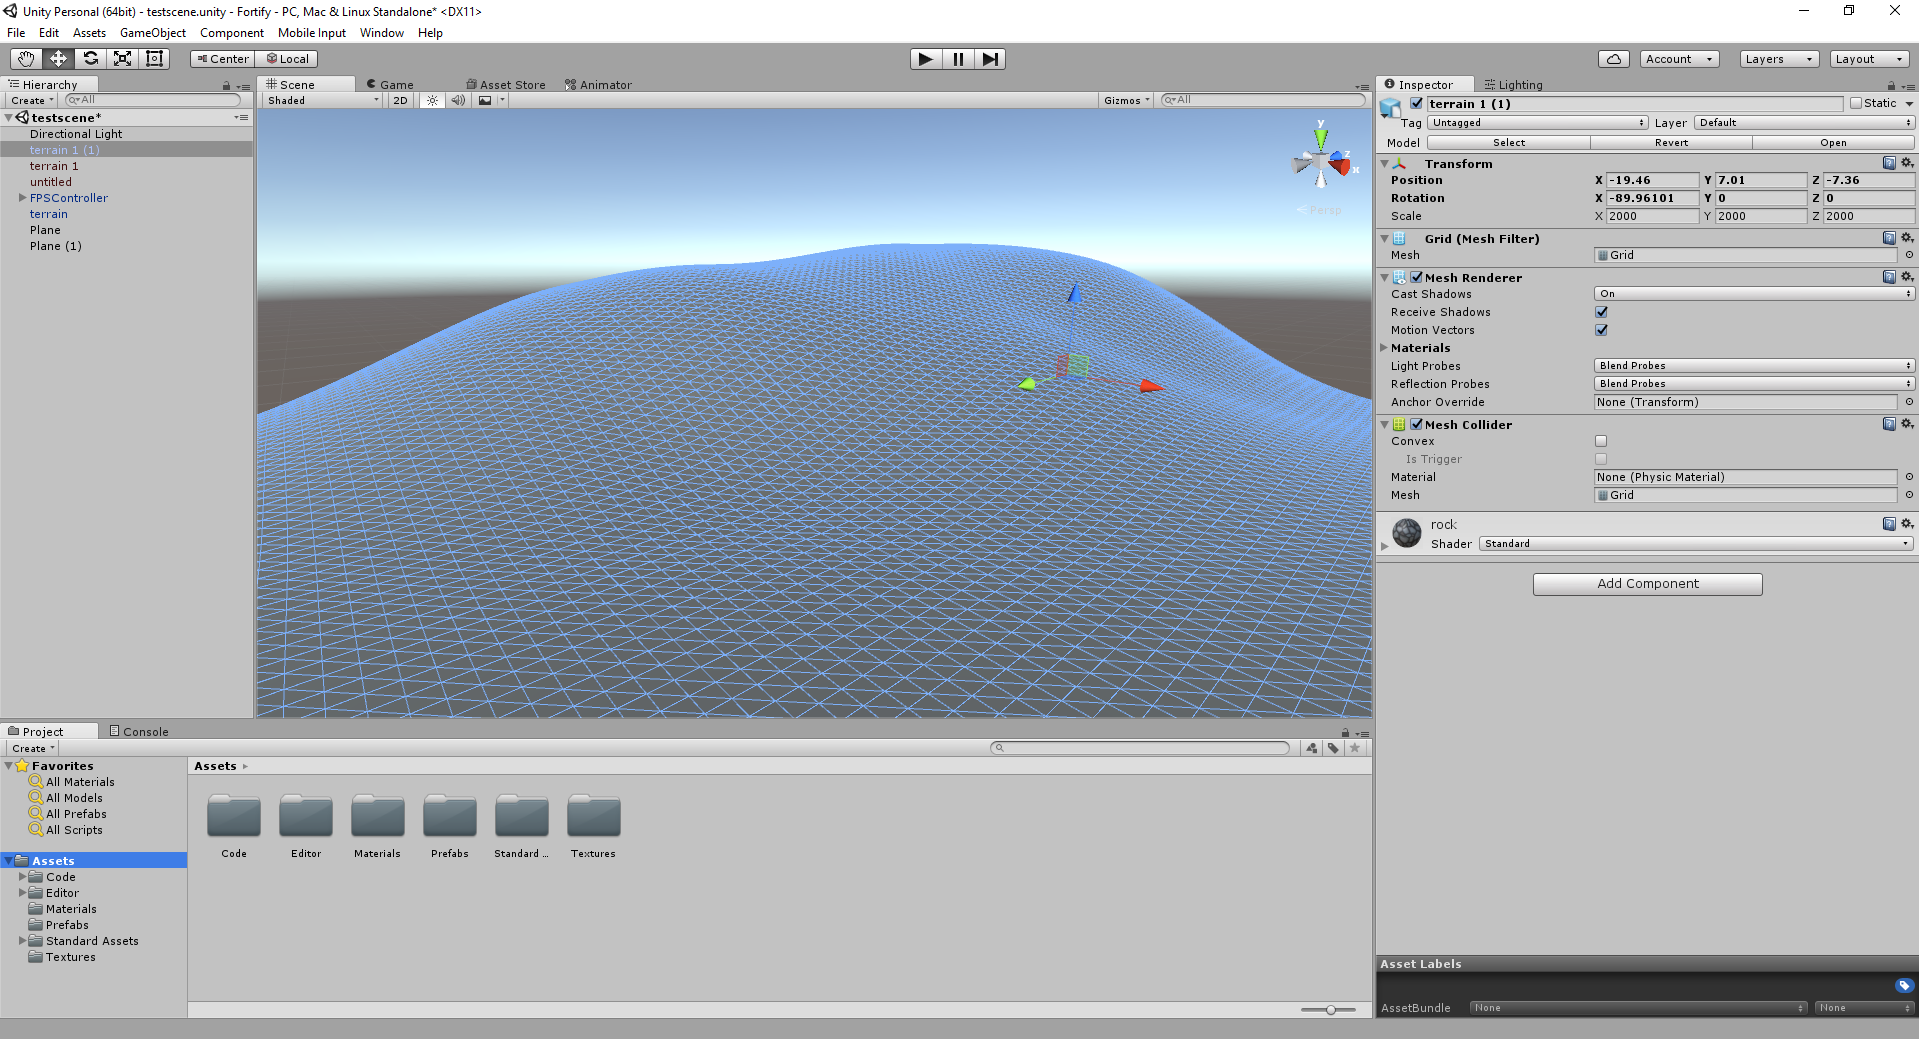The width and height of the screenshot is (1919, 1039).
Task: Step one frame forward
Action: (x=990, y=59)
